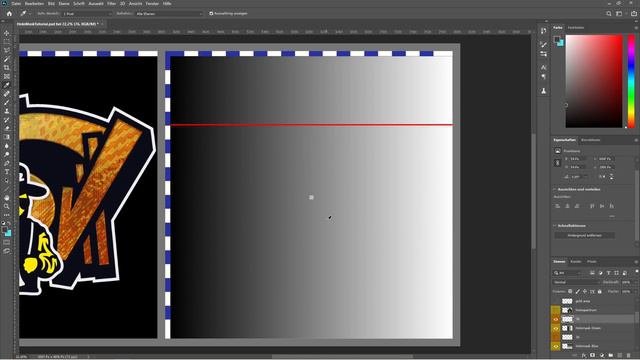This screenshot has width=640, height=360.
Task: Open the Datei menu
Action: click(16, 3)
